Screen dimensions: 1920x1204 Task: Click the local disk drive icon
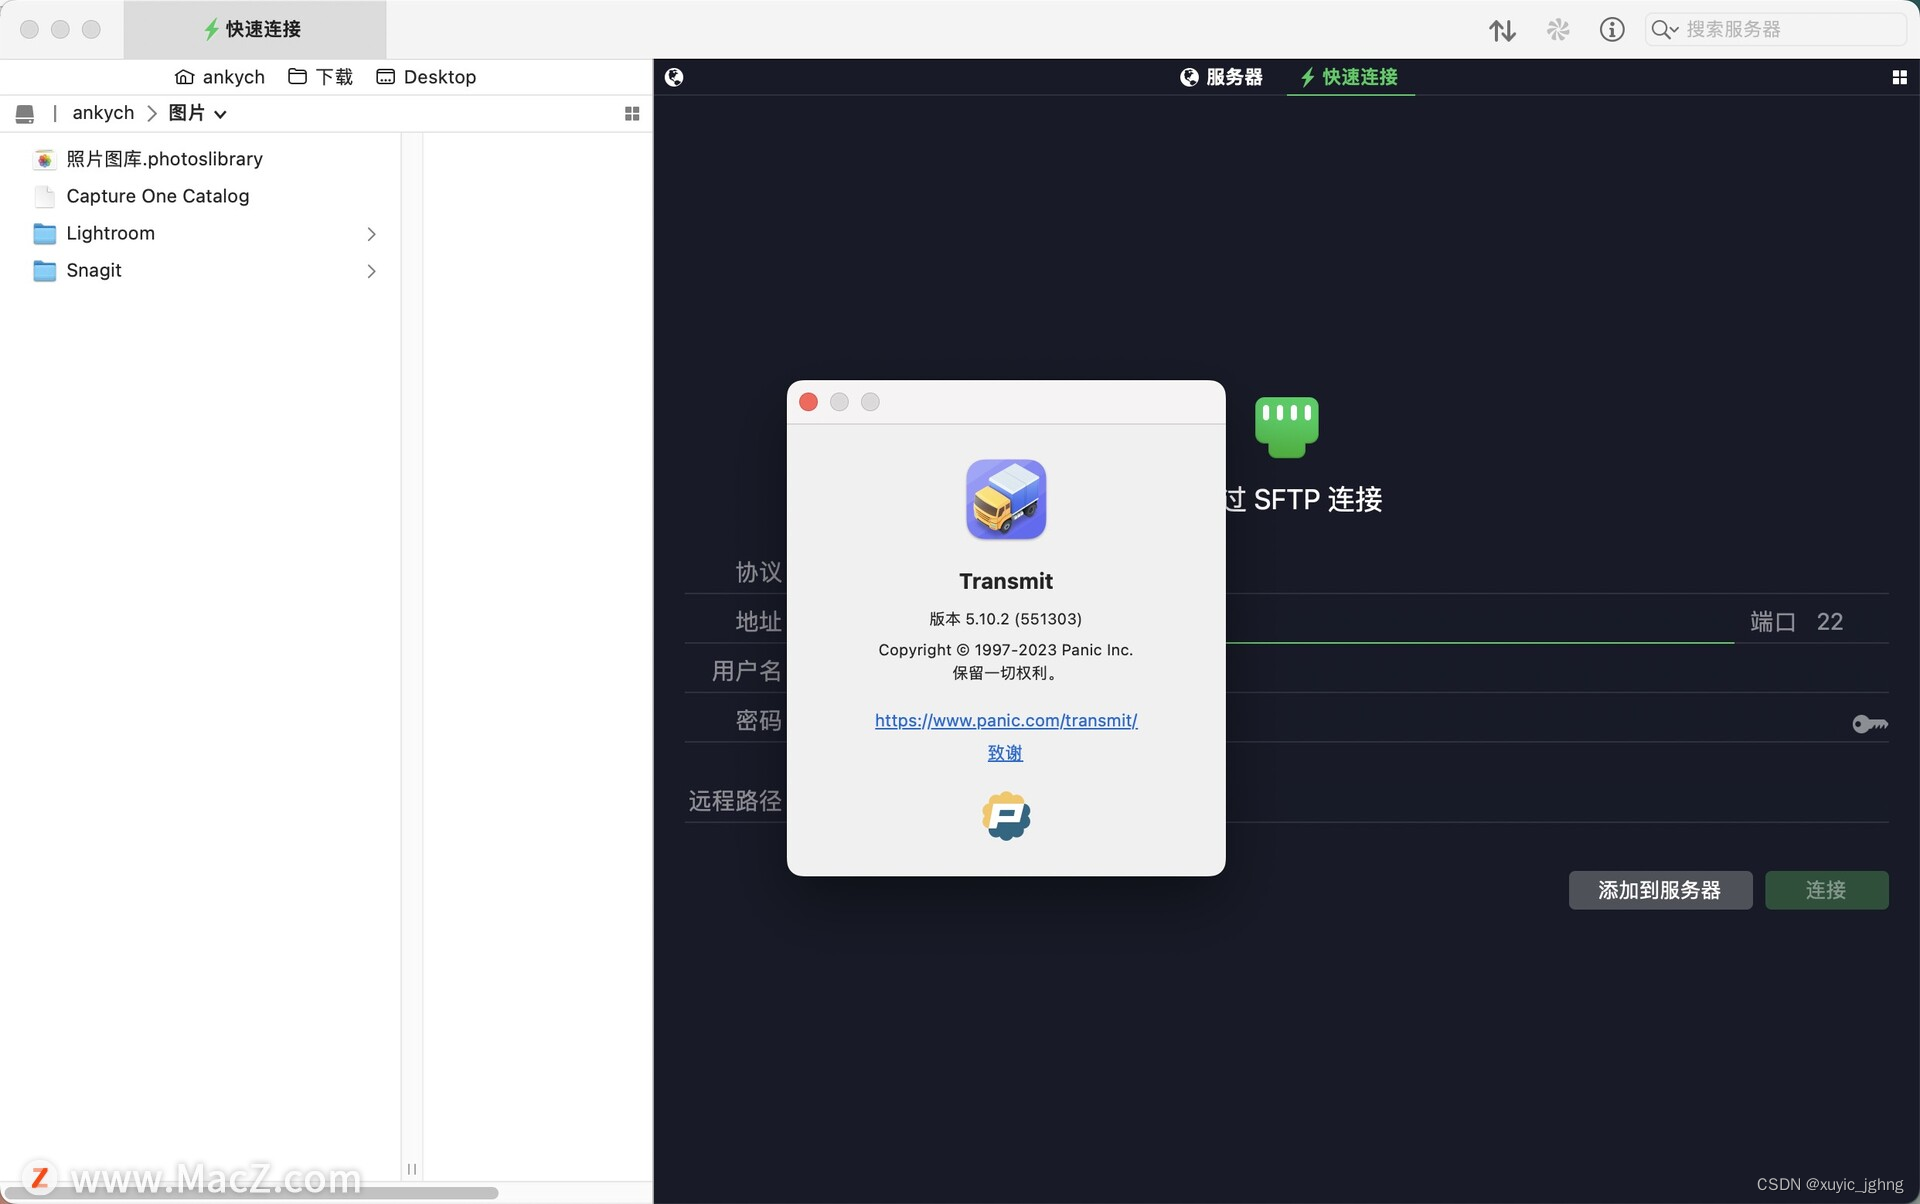25,114
